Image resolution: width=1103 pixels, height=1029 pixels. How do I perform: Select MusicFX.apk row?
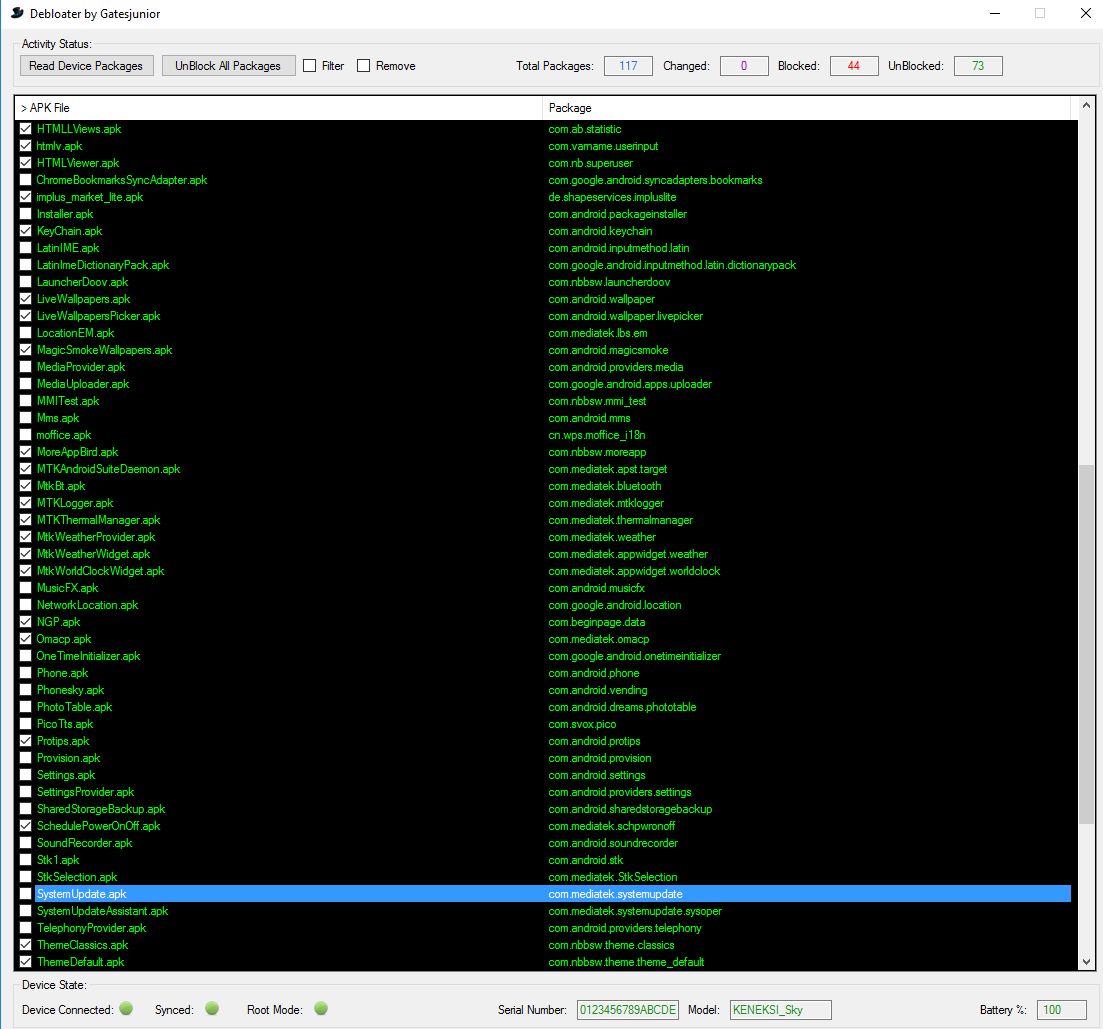coord(543,588)
